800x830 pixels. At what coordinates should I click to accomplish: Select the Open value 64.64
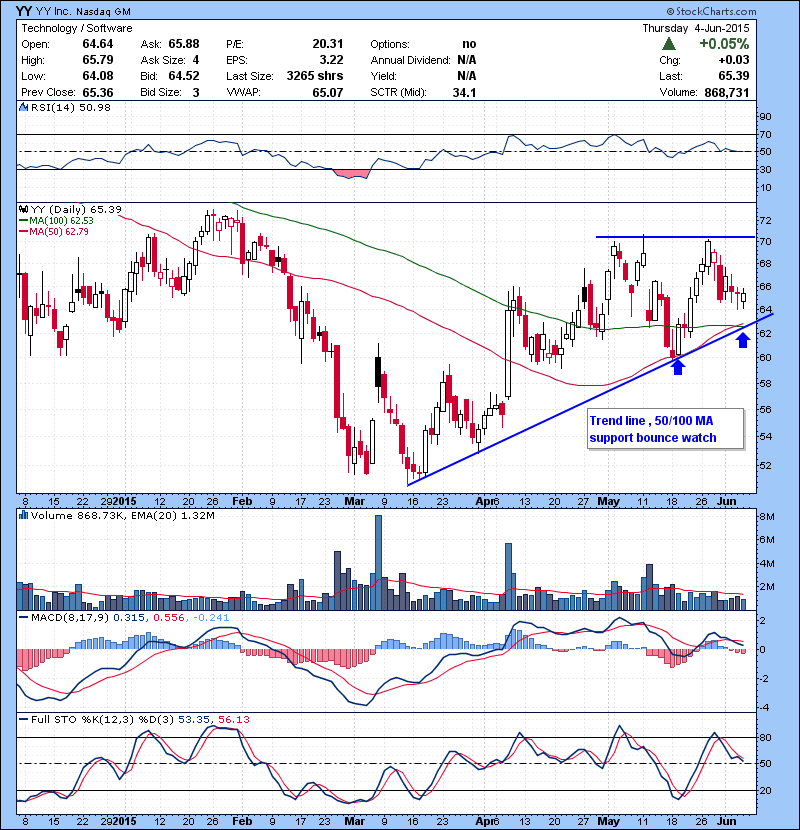tap(97, 44)
